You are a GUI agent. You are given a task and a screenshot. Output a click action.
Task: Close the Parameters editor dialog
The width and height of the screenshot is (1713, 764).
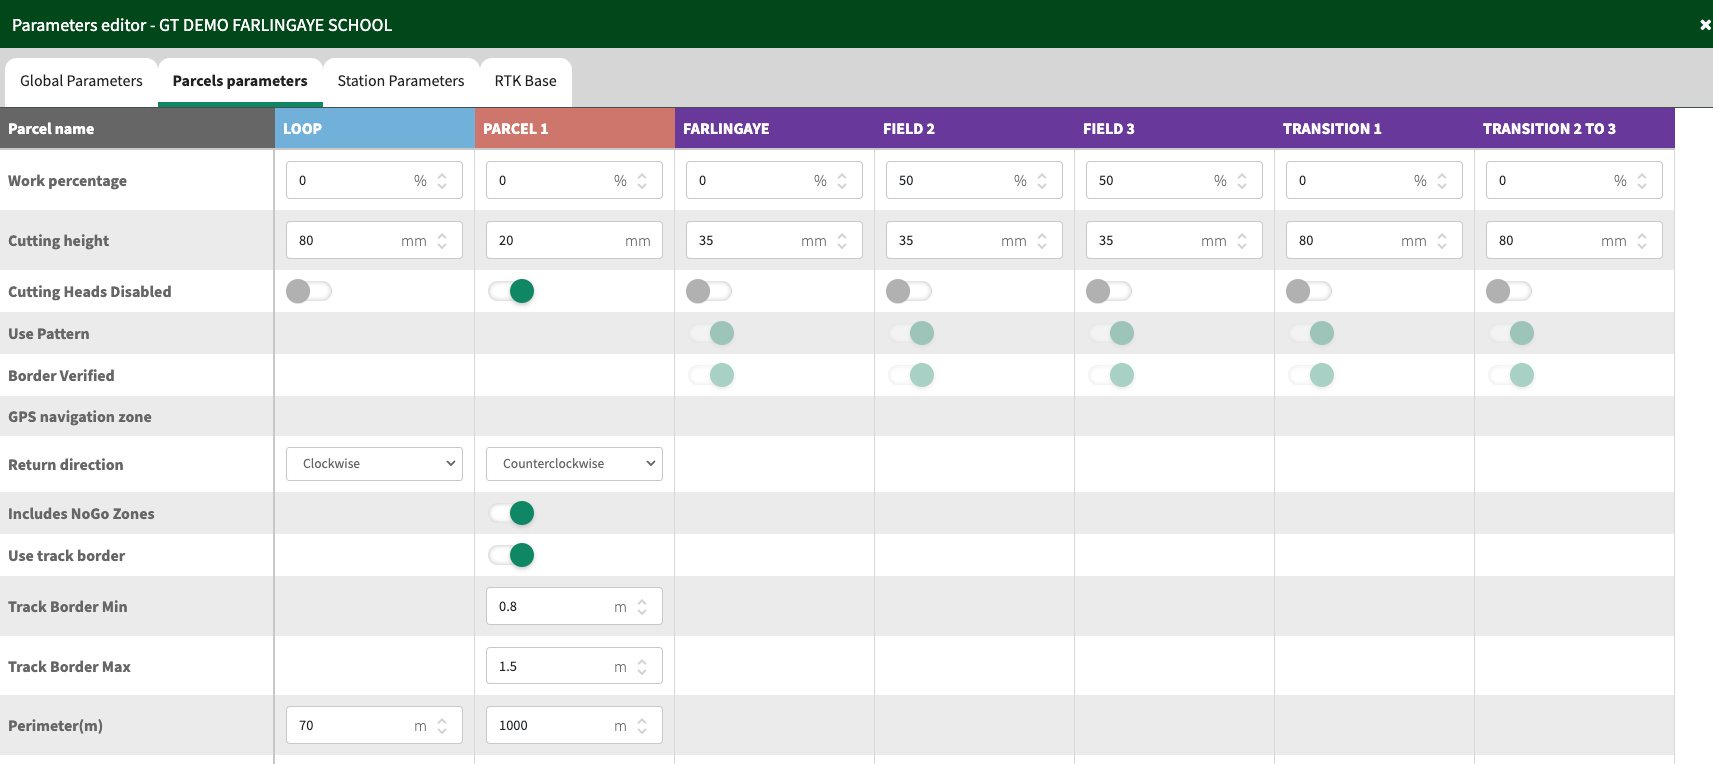[1704, 25]
